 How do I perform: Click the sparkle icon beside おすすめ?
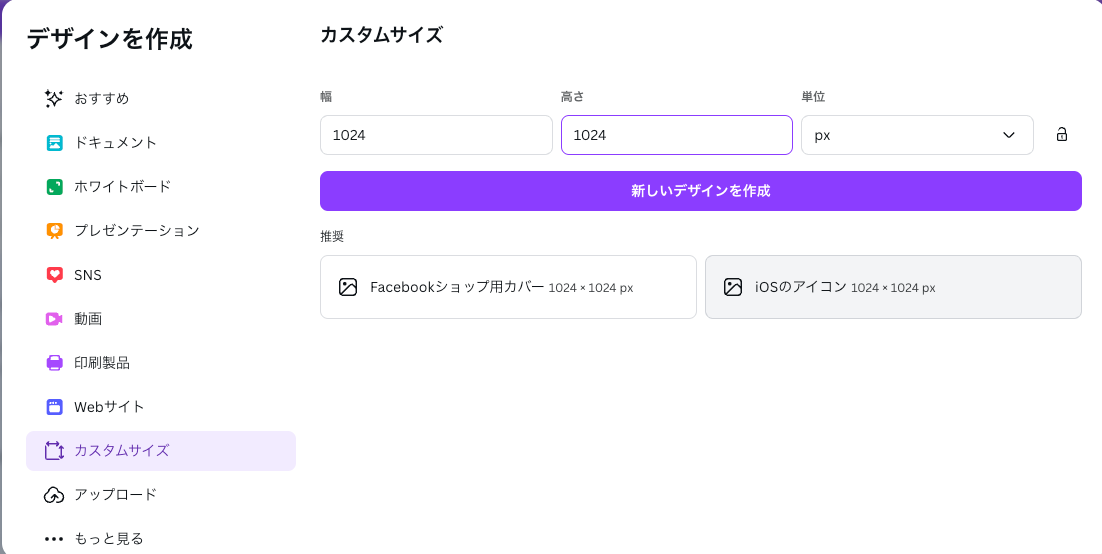54,98
